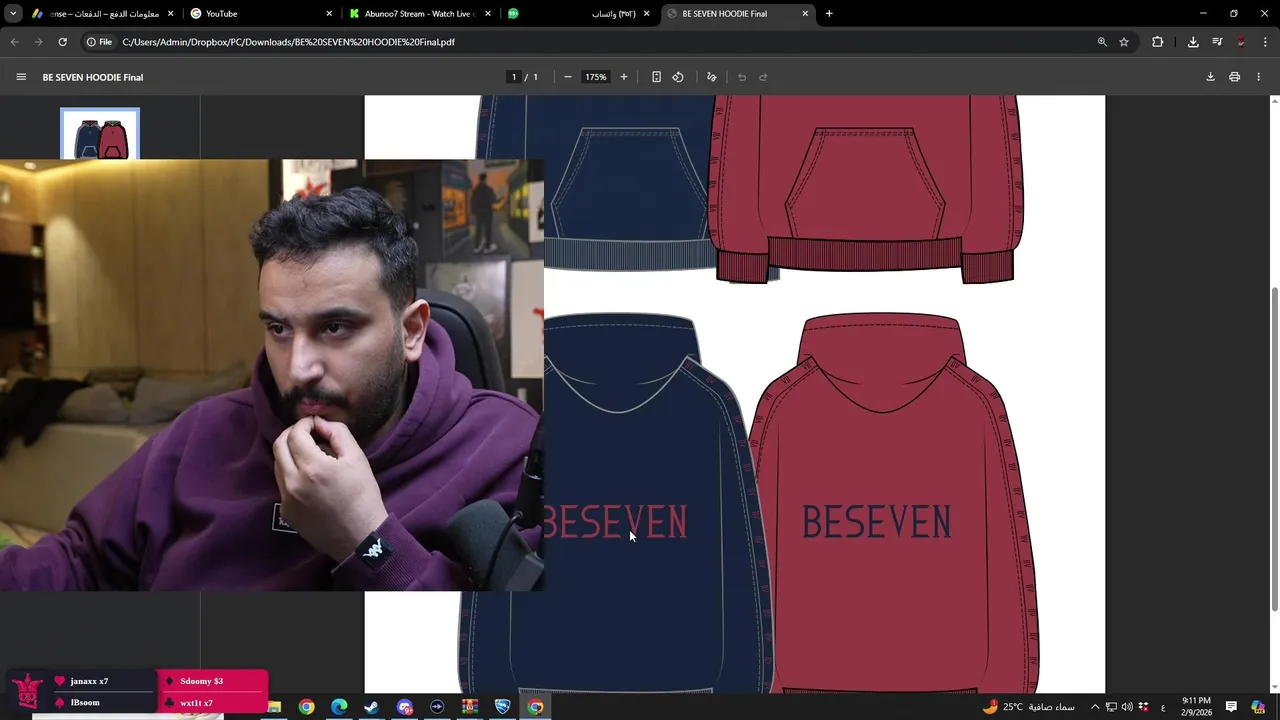
Task: Open Discord from the taskbar
Action: [x=404, y=707]
